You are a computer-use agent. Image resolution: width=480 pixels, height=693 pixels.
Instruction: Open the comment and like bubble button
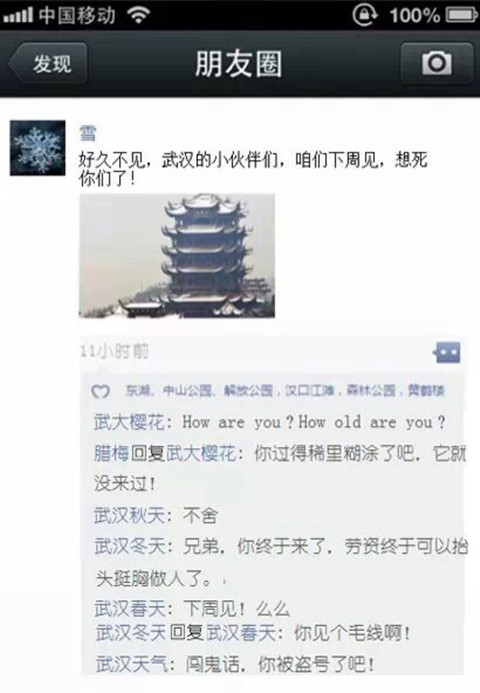point(446,353)
